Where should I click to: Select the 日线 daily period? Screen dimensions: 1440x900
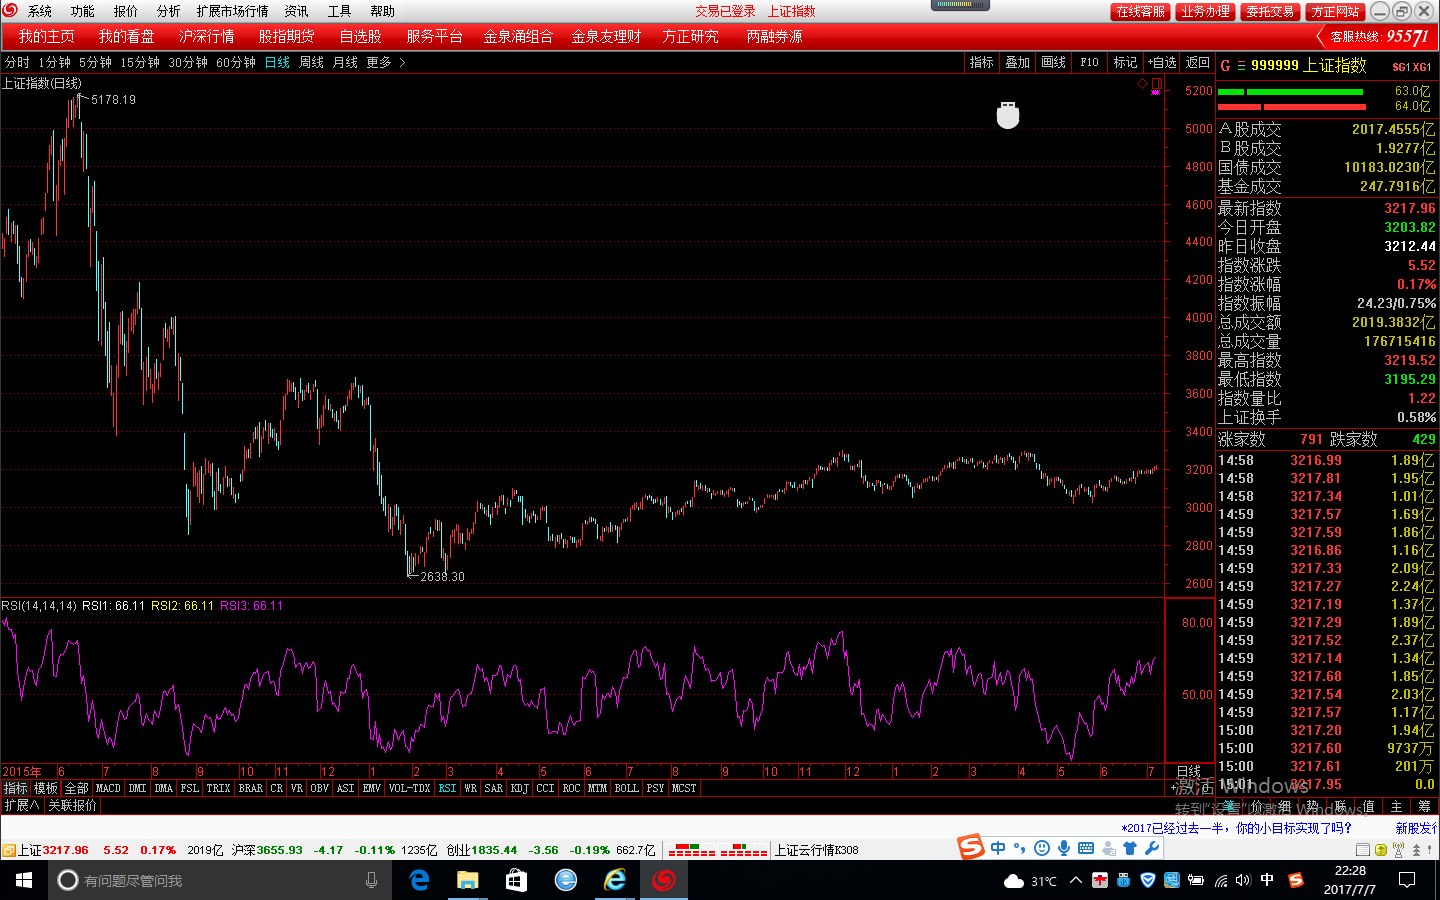(x=277, y=62)
